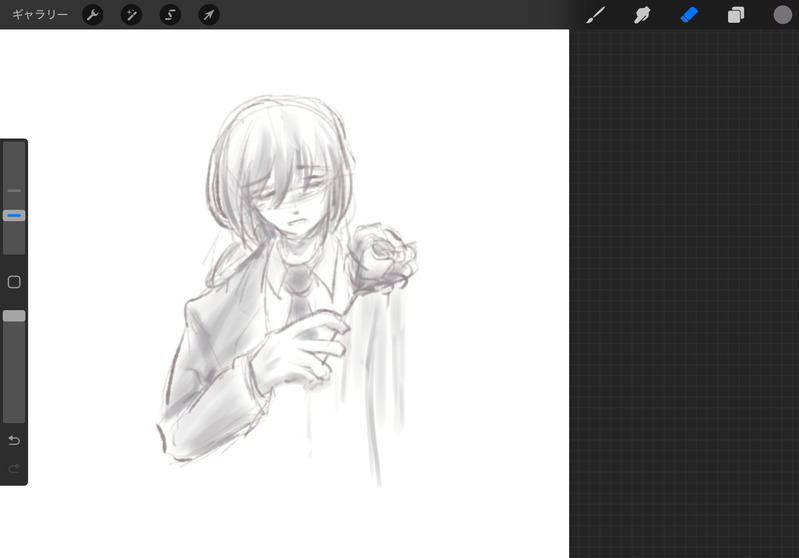Image resolution: width=799 pixels, height=558 pixels.
Task: Undo the last stroke with undo arrow
Action: 14,440
